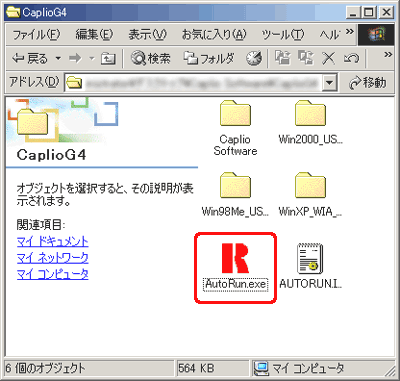Open the Back button history dropdown
Screen dimensions: 400x381
click(x=58, y=59)
